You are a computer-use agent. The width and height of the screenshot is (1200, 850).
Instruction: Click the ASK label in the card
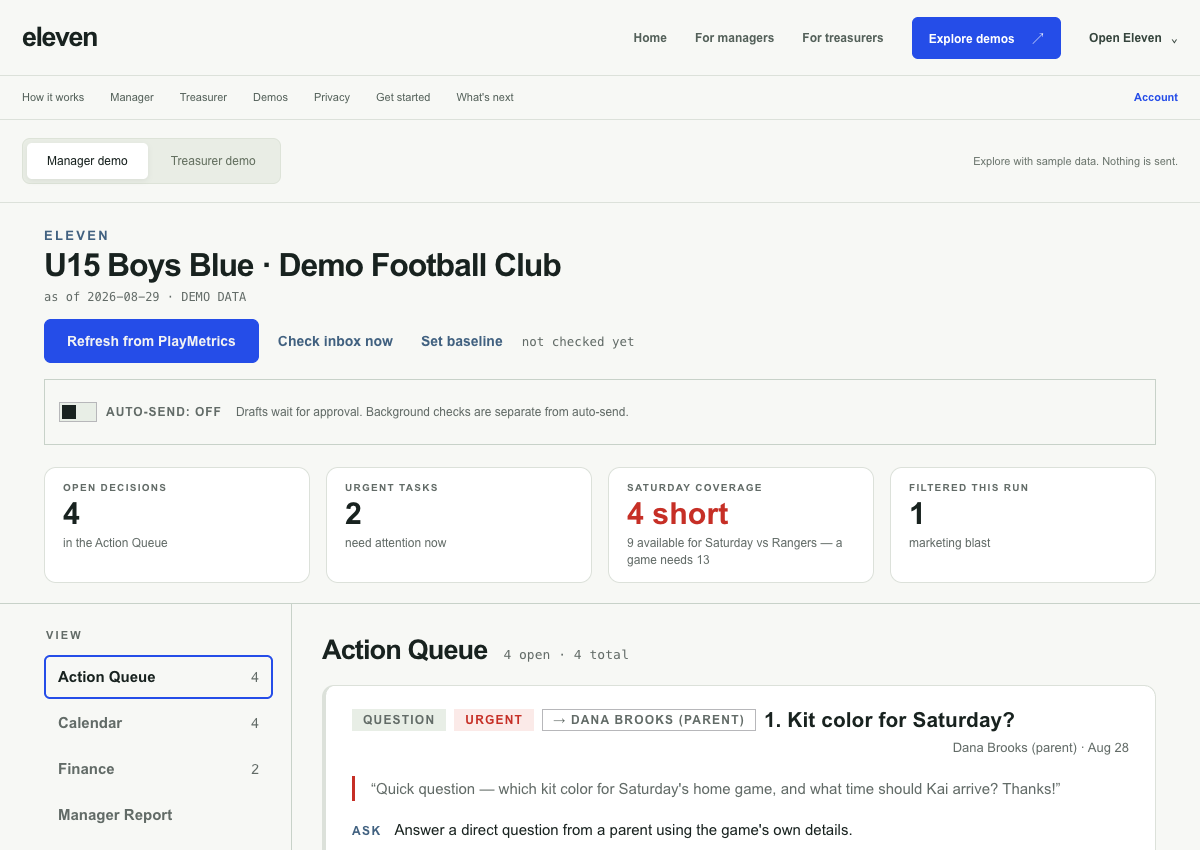367,831
